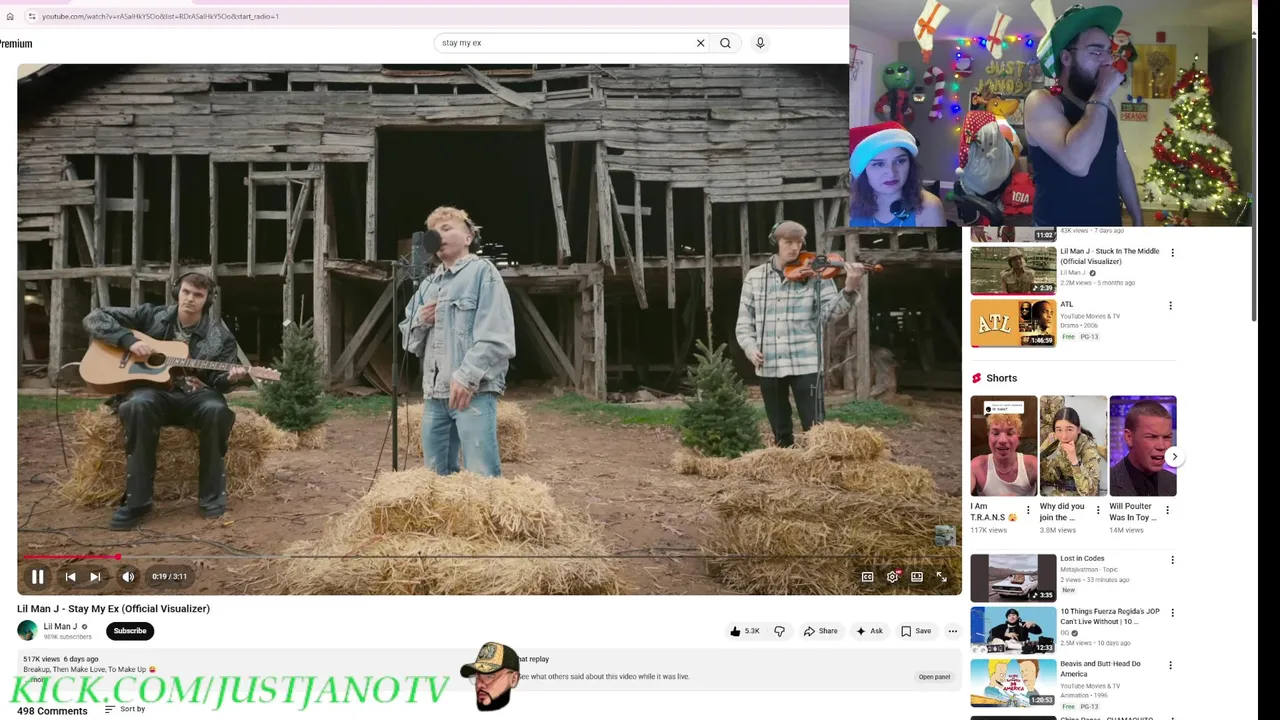Enter full screen mode
Screen dimensions: 1280x720
942,577
